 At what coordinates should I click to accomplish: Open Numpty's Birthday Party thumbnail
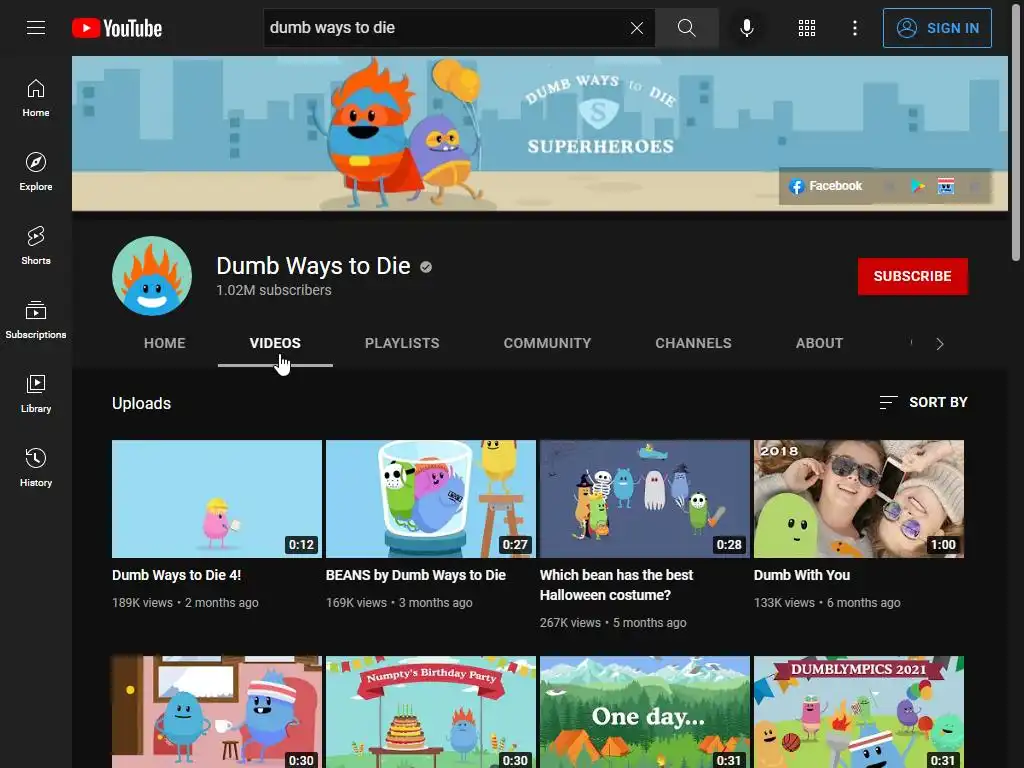click(x=431, y=712)
